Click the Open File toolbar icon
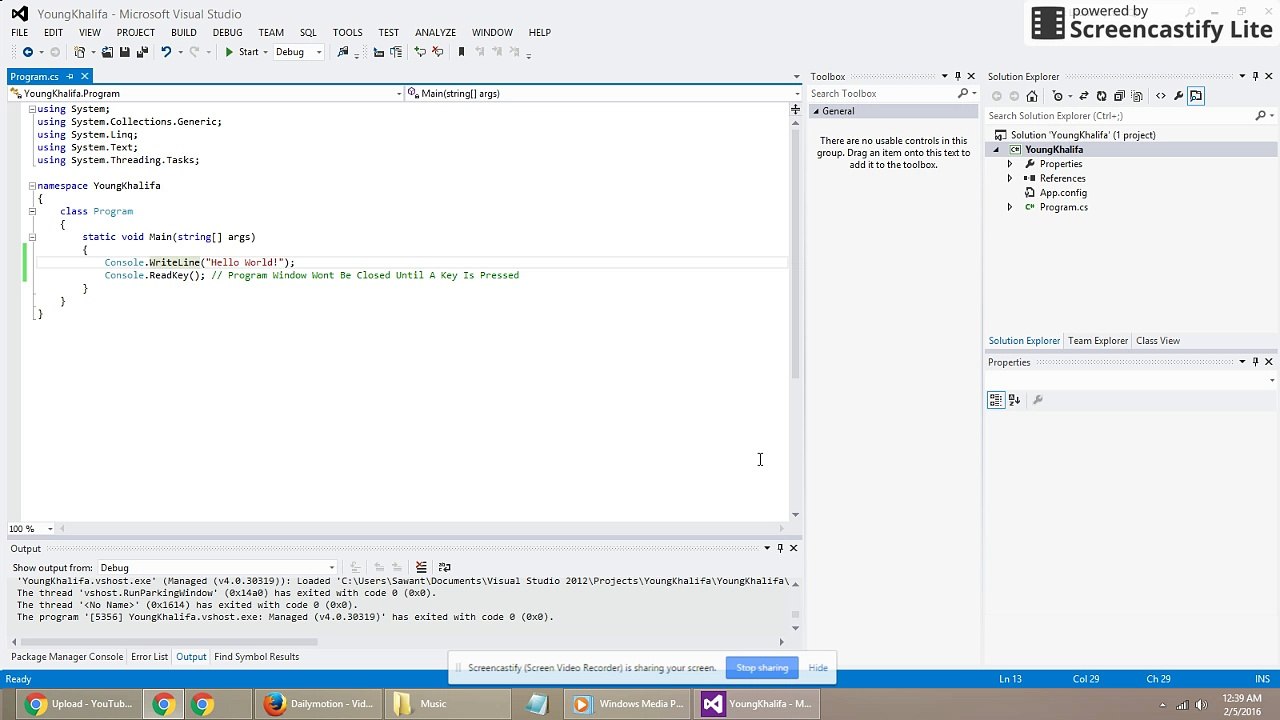The width and height of the screenshot is (1280, 720). pyautogui.click(x=107, y=52)
